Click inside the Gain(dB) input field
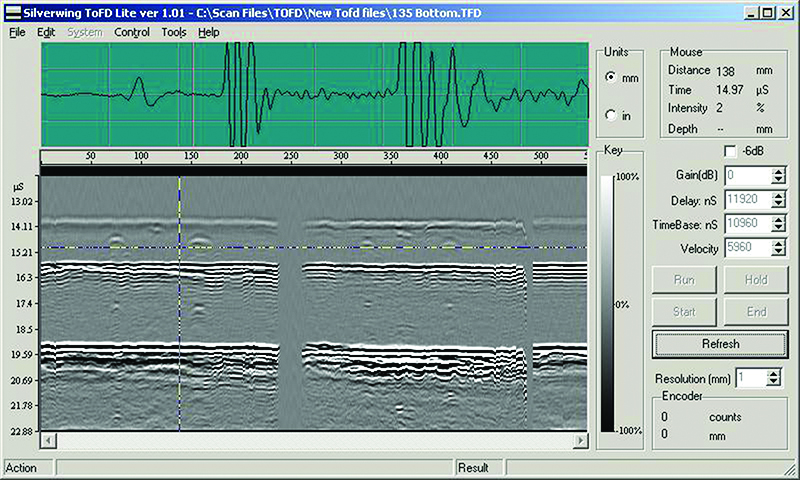 pos(745,175)
